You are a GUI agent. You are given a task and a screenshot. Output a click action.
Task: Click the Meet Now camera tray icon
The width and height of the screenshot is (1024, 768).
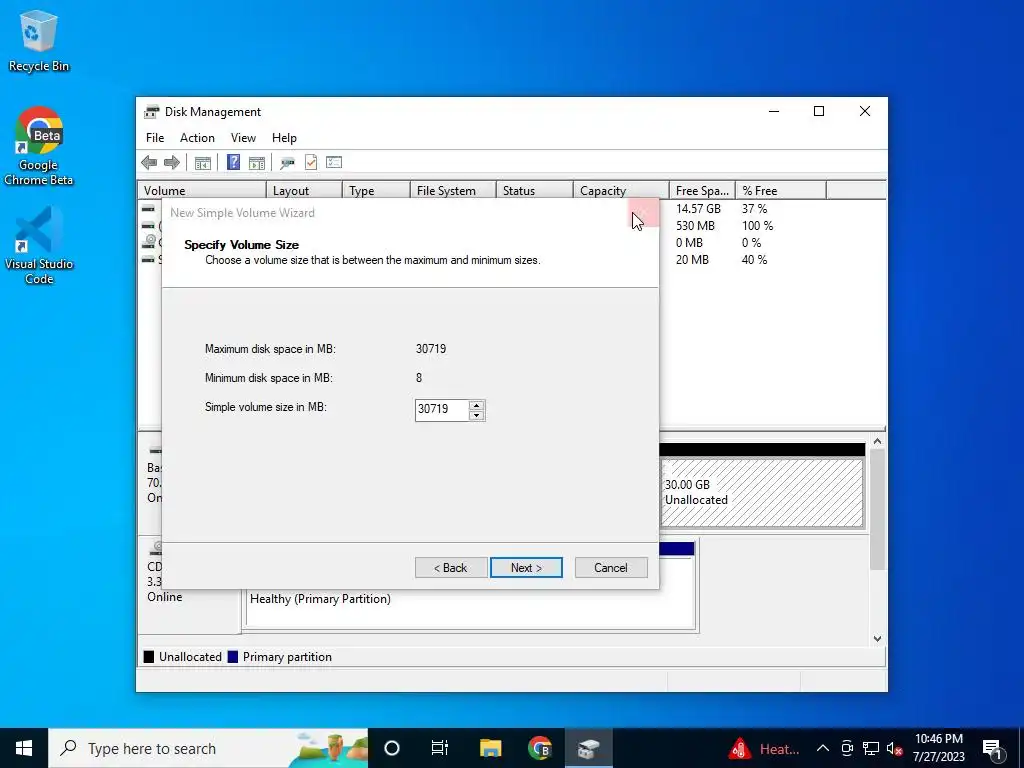(847, 748)
